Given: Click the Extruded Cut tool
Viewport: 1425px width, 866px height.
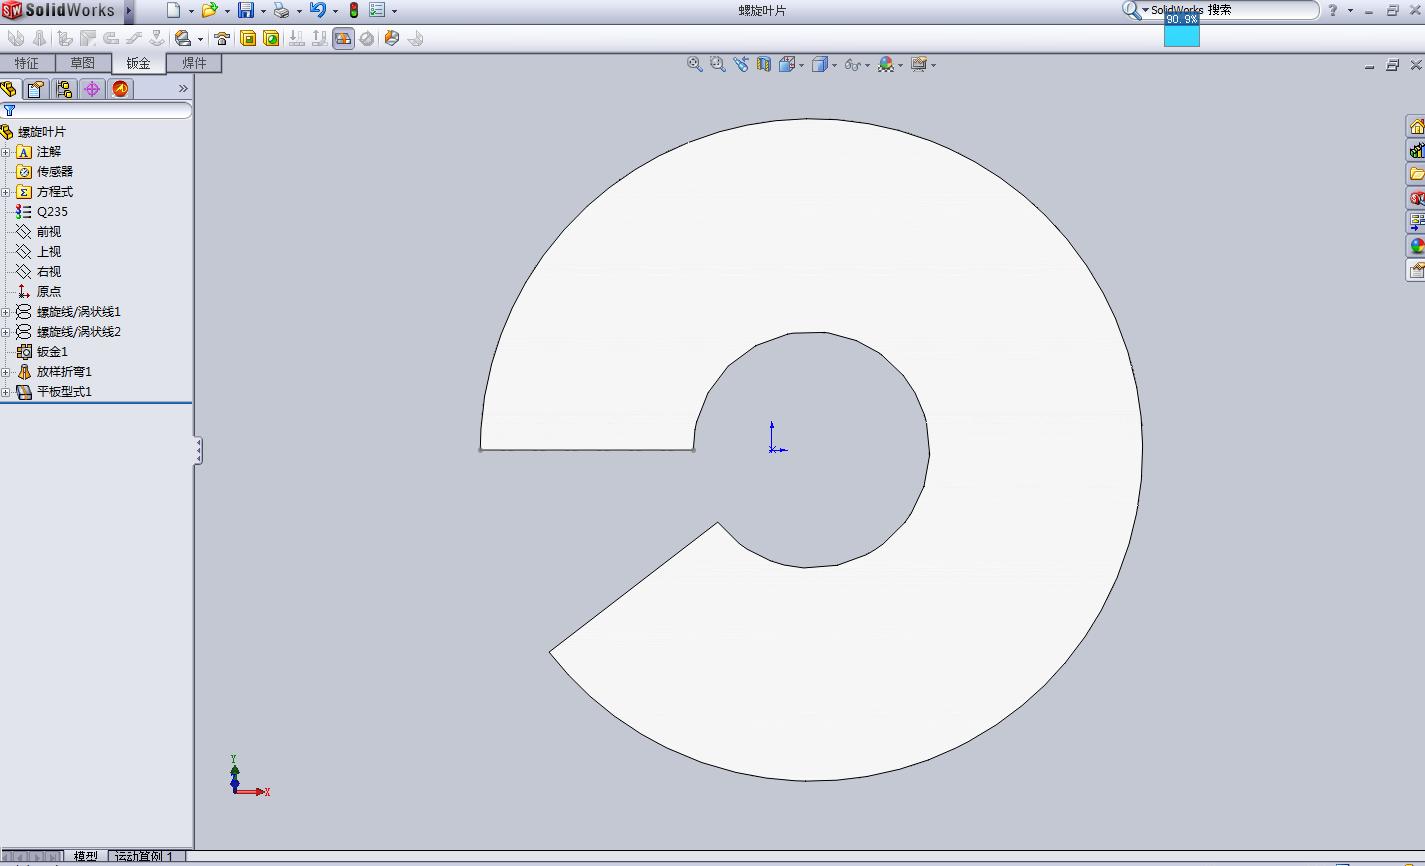Looking at the screenshot, I should pyautogui.click(x=248, y=38).
